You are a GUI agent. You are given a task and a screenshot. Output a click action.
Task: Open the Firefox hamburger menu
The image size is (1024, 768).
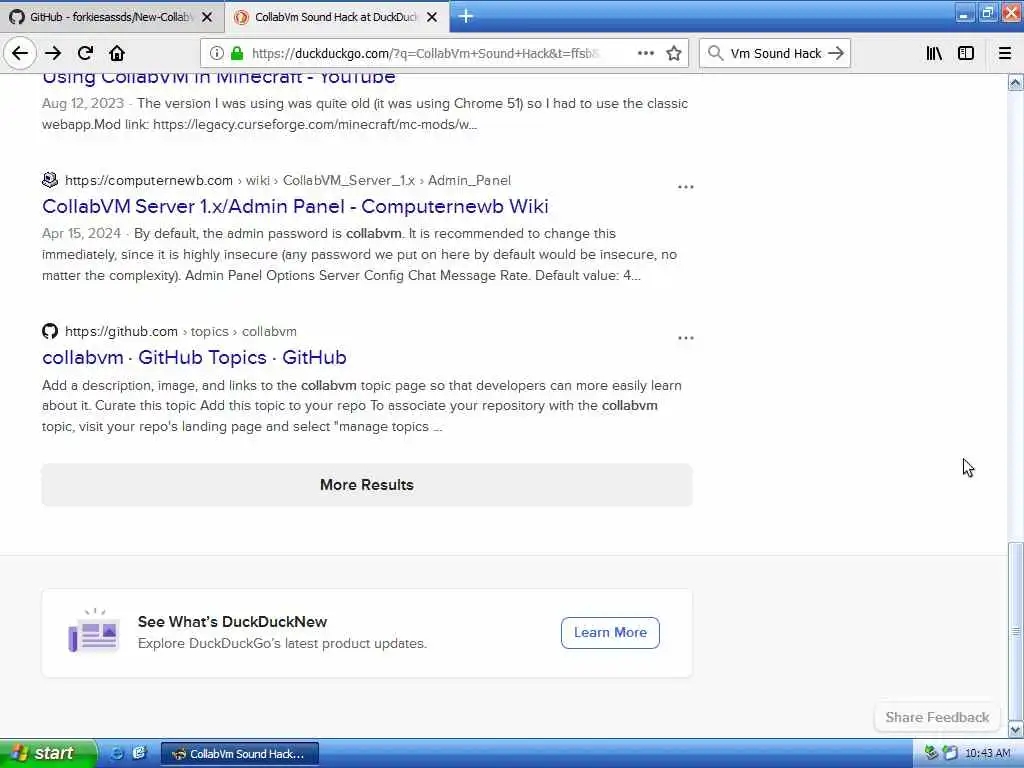click(x=1004, y=53)
